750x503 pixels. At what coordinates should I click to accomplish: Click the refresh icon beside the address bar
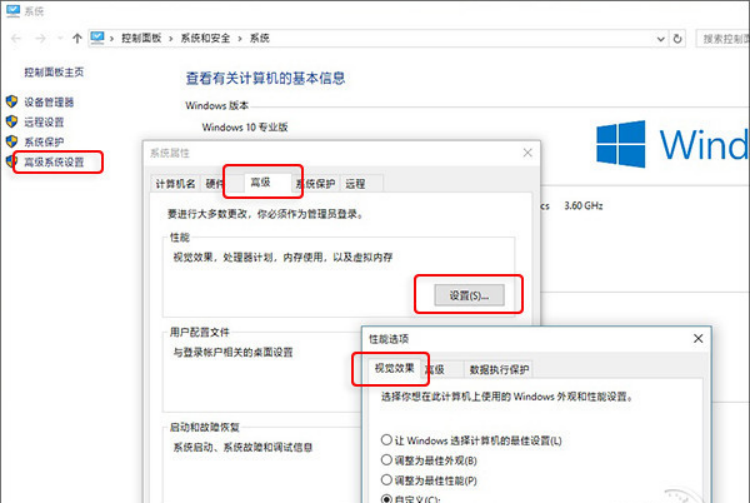pos(678,38)
